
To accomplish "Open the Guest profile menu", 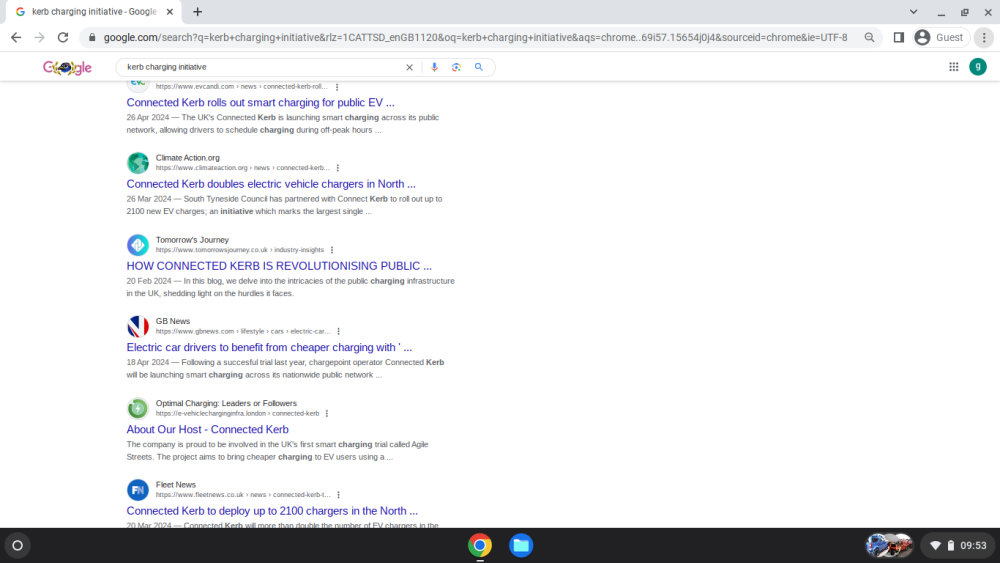I will click(x=939, y=38).
